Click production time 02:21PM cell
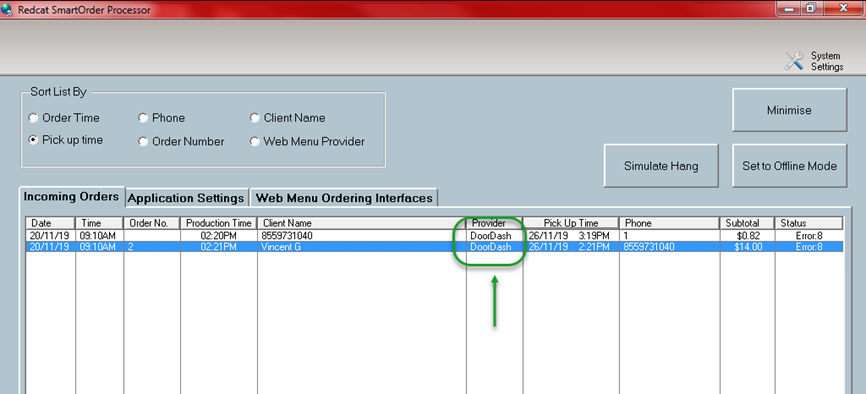This screenshot has height=394, width=866. point(219,247)
